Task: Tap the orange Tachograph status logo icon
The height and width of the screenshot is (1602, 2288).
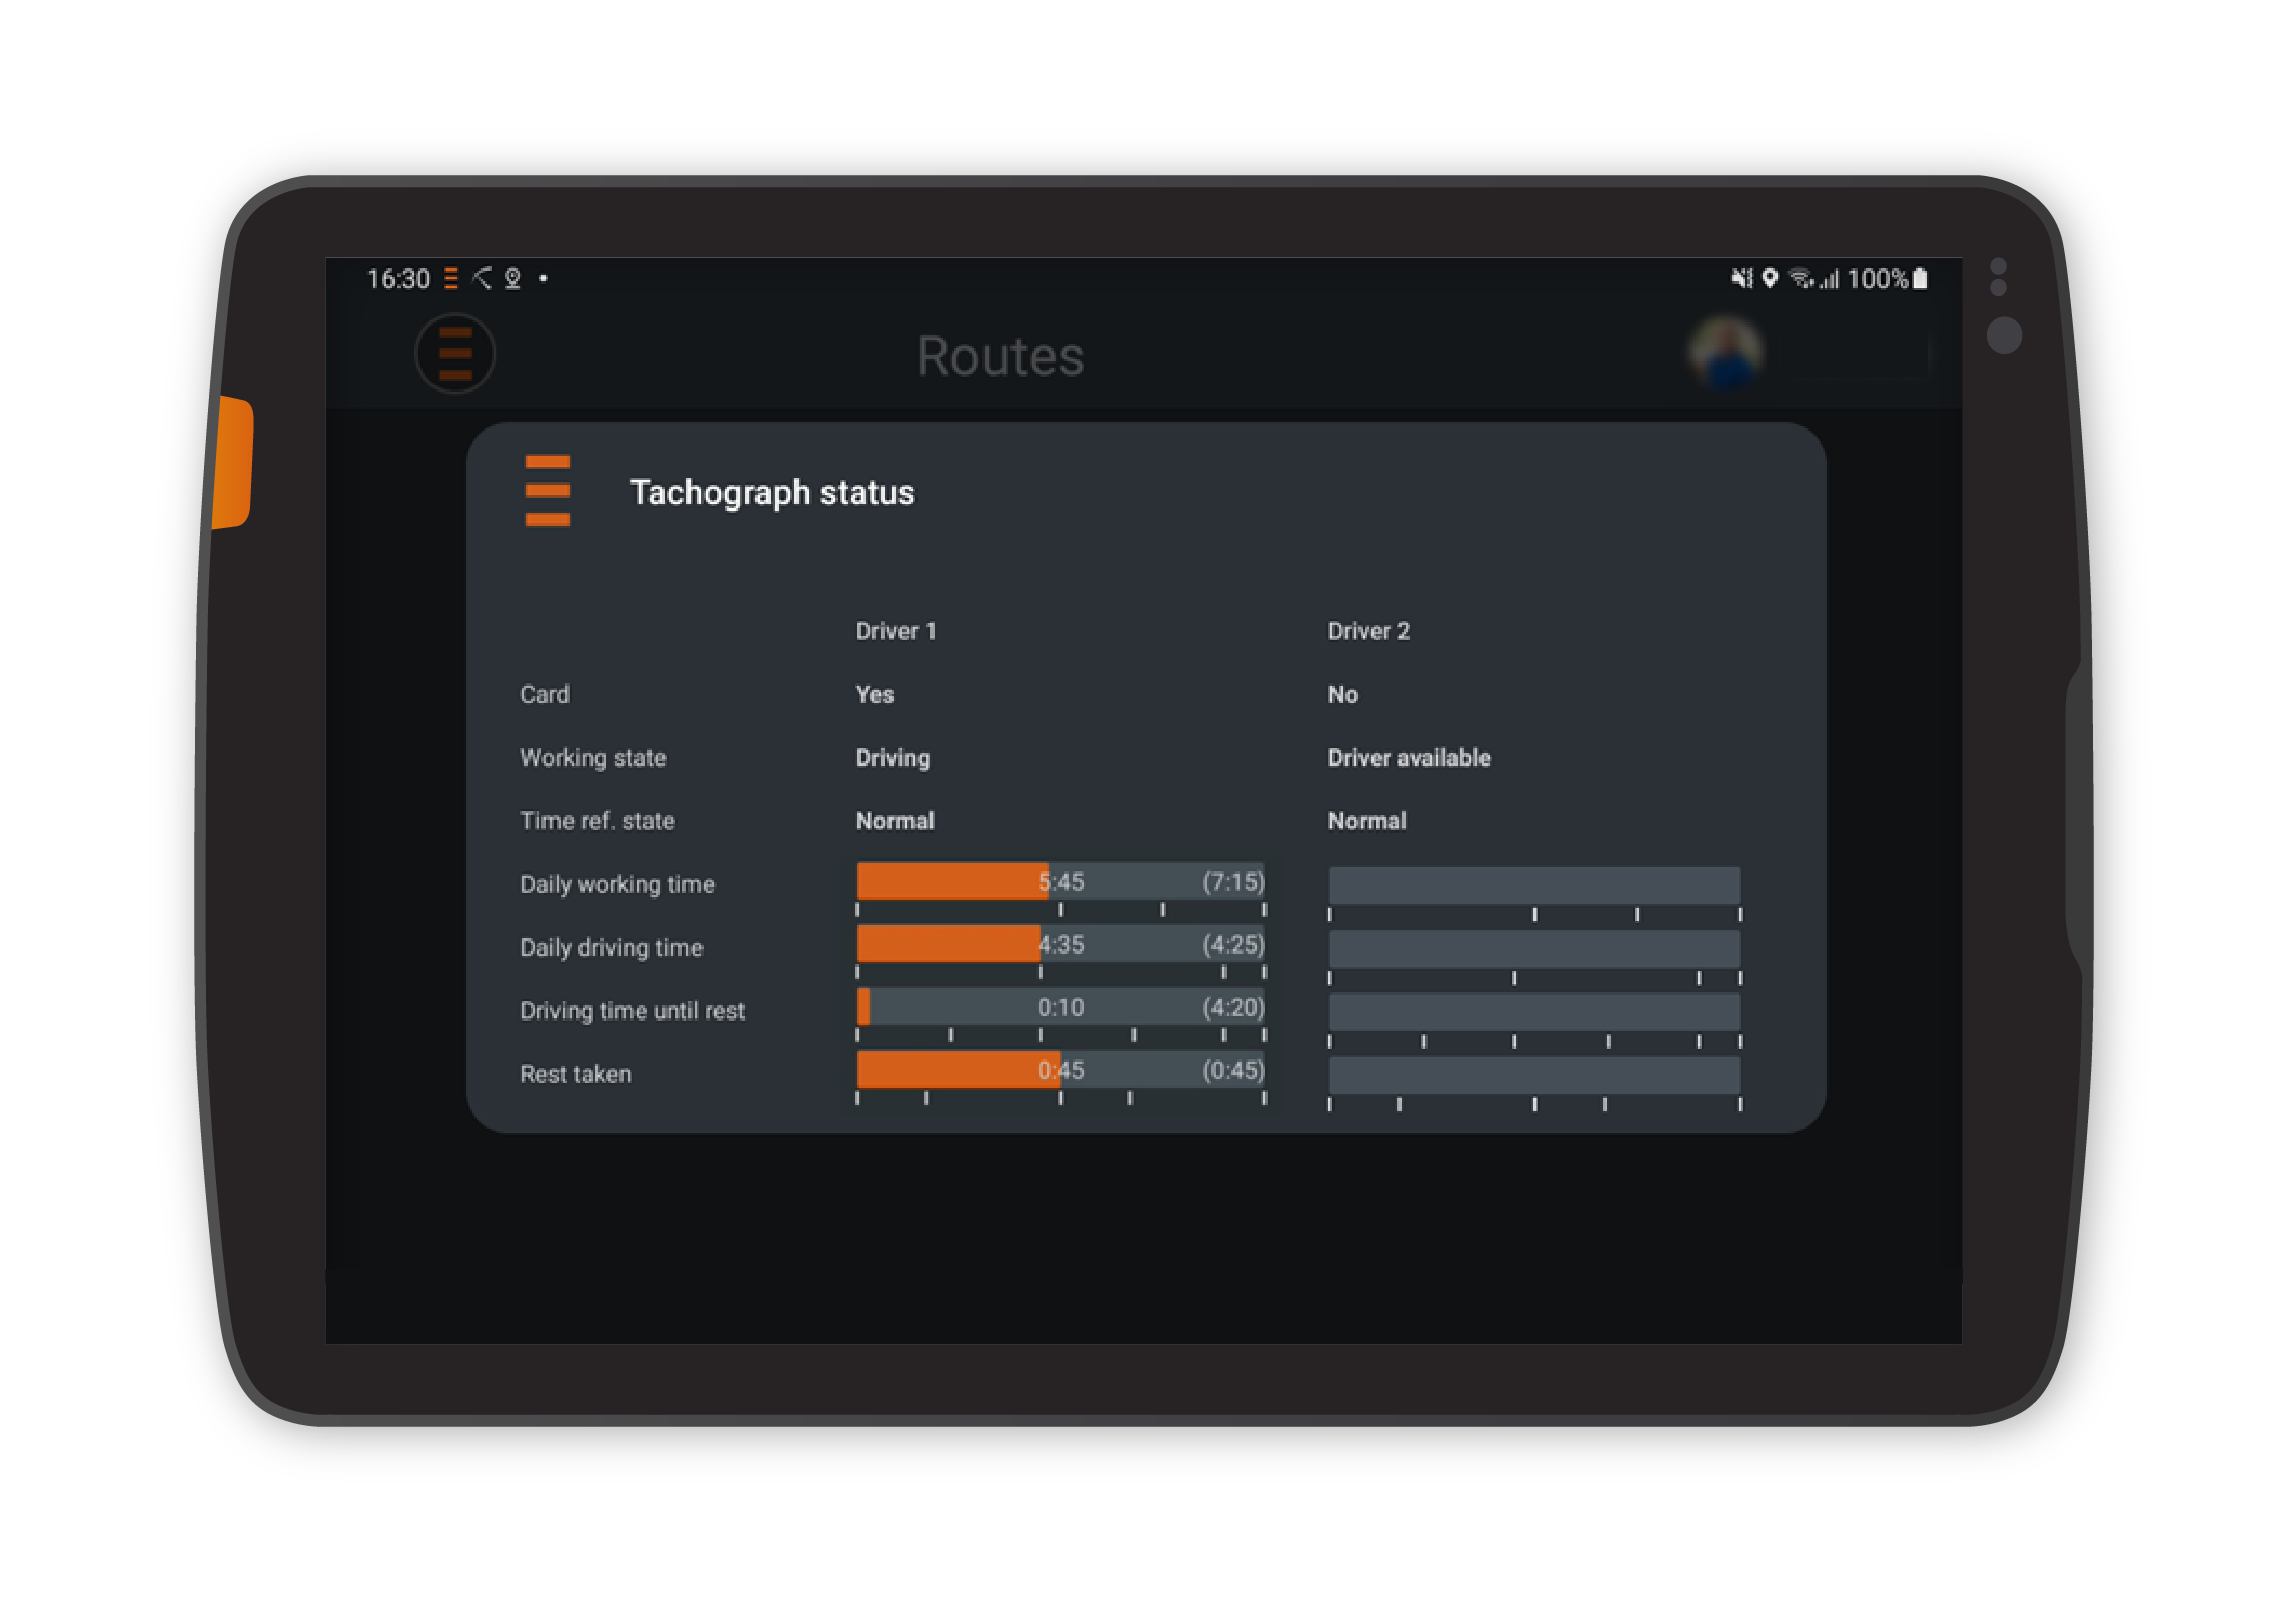Action: [547, 490]
